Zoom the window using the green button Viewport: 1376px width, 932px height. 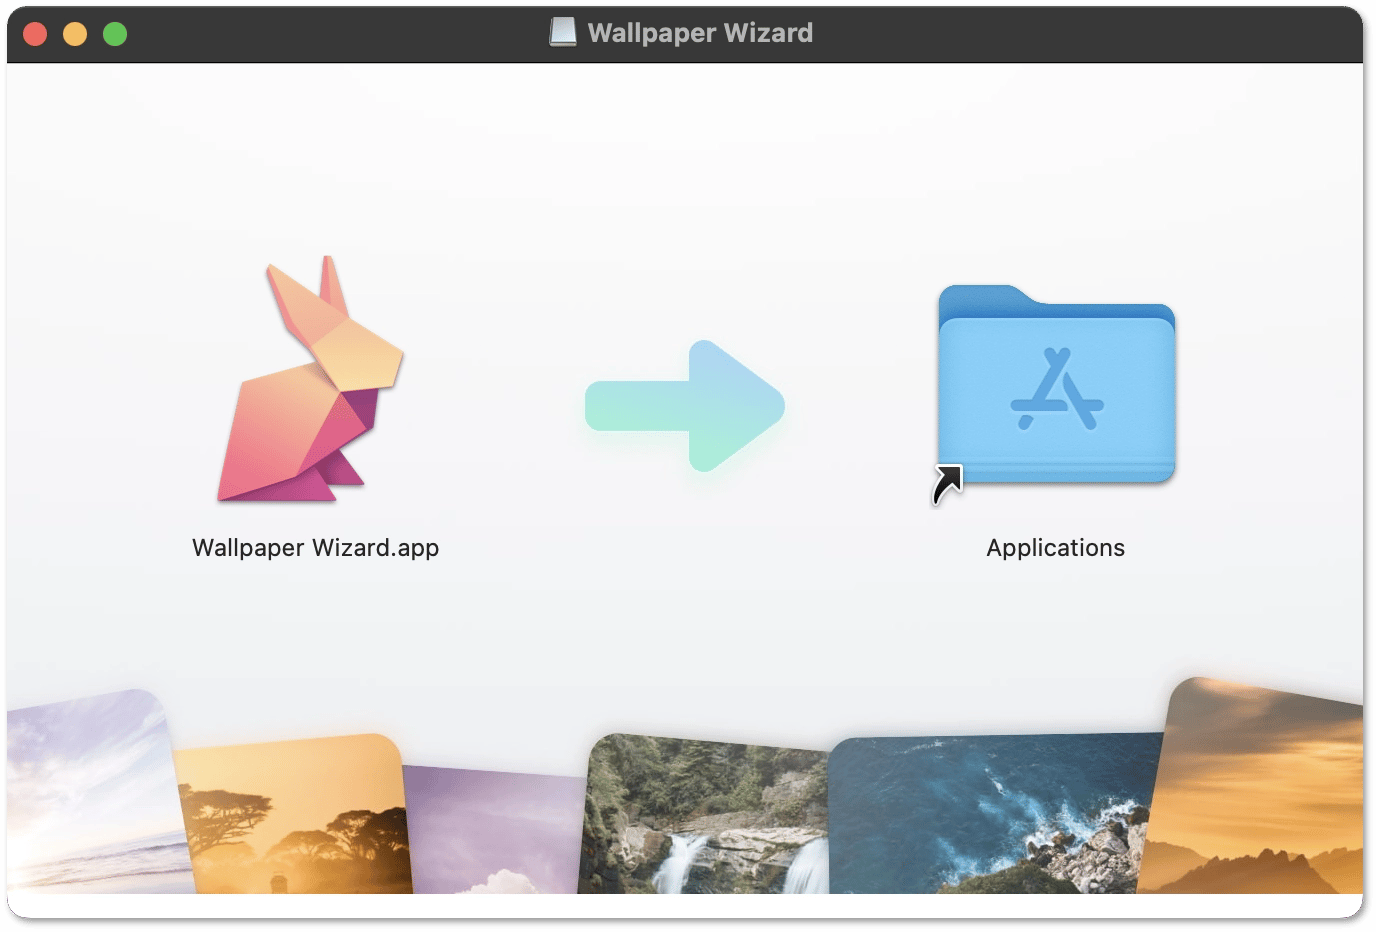point(115,34)
